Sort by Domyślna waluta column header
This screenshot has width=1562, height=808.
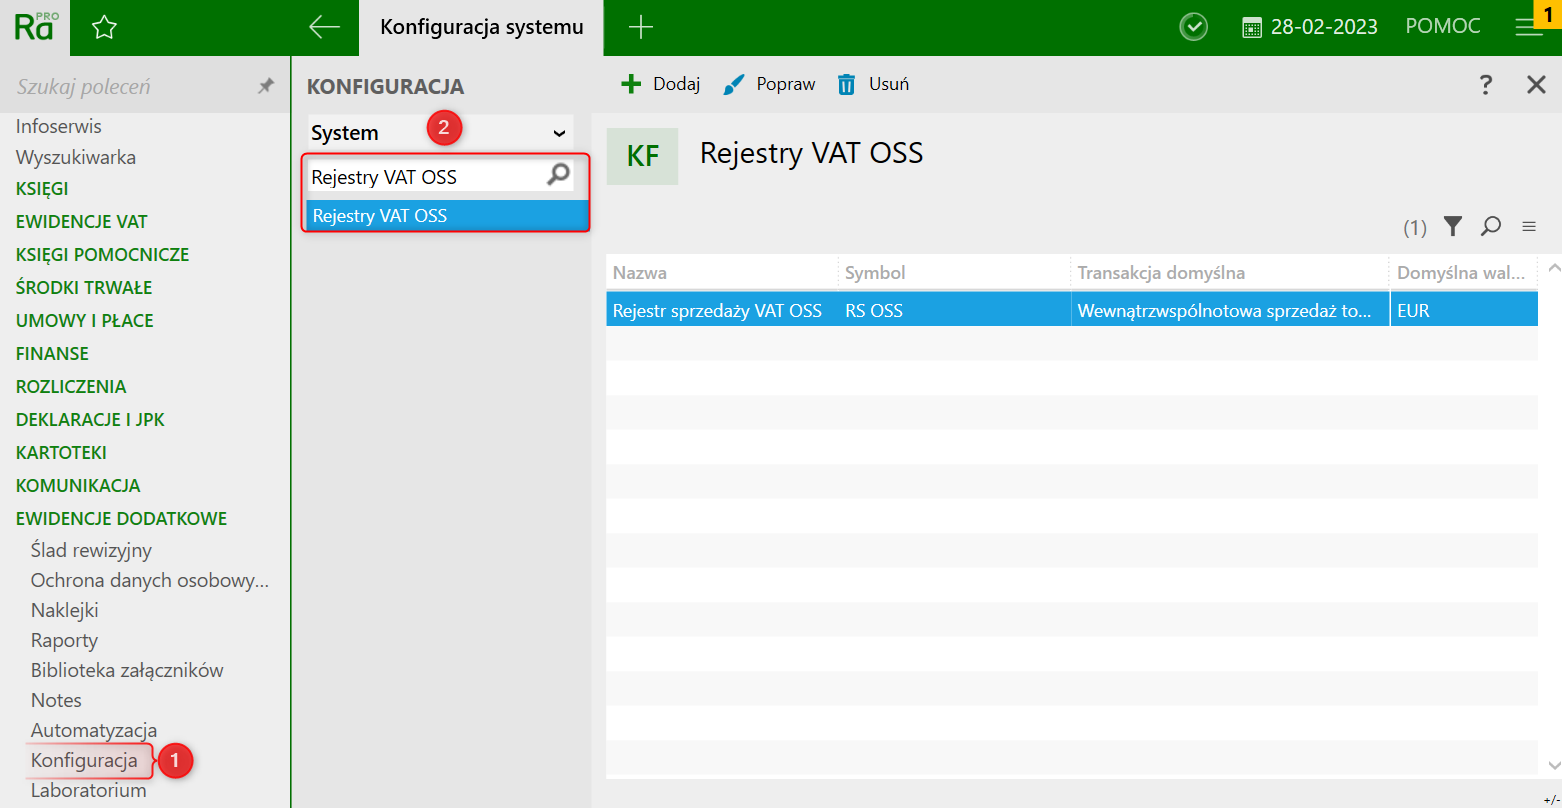pos(1464,273)
